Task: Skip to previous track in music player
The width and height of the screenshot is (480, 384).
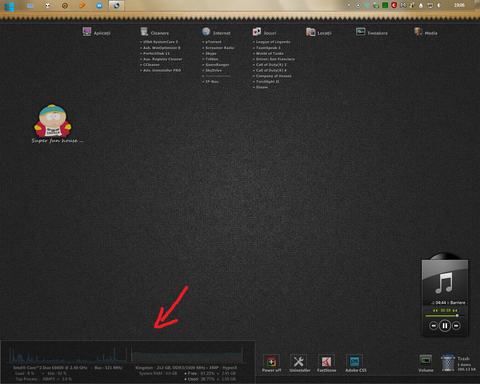Action: pos(433,326)
